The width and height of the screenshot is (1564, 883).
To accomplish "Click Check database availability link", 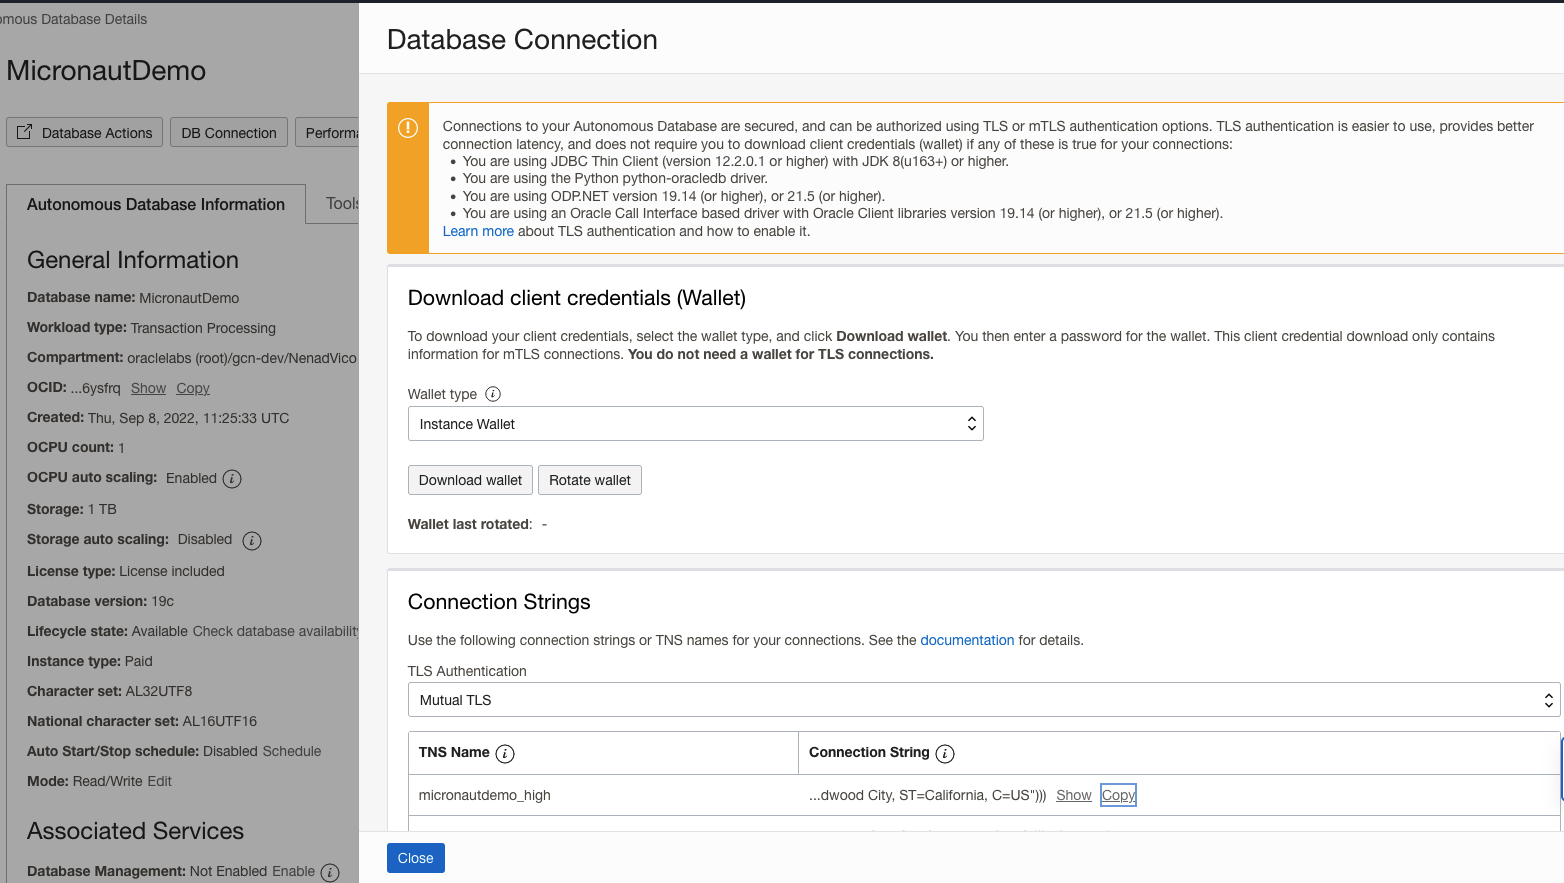I will pyautogui.click(x=275, y=631).
